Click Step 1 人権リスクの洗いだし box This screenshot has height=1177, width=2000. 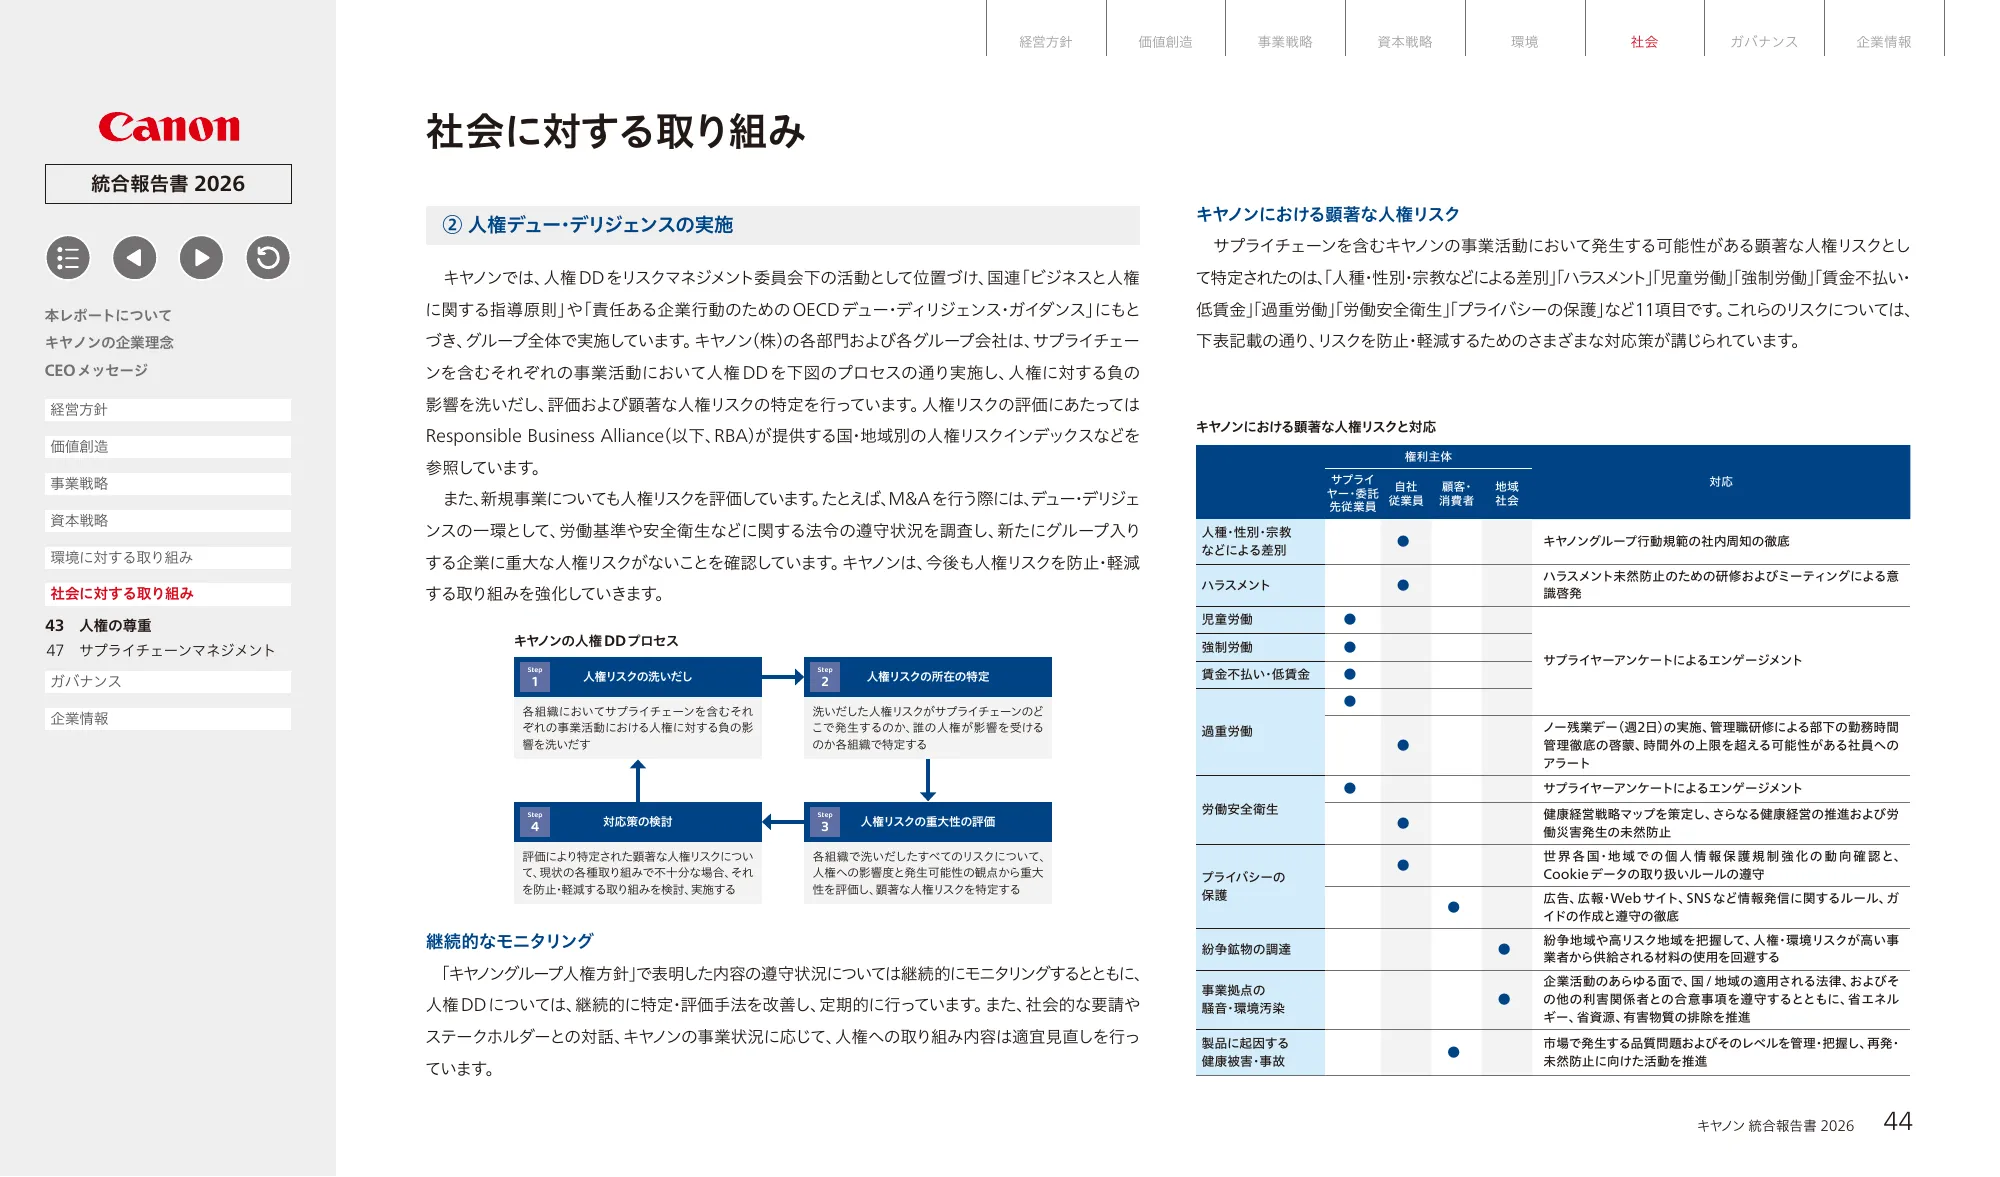pos(638,677)
